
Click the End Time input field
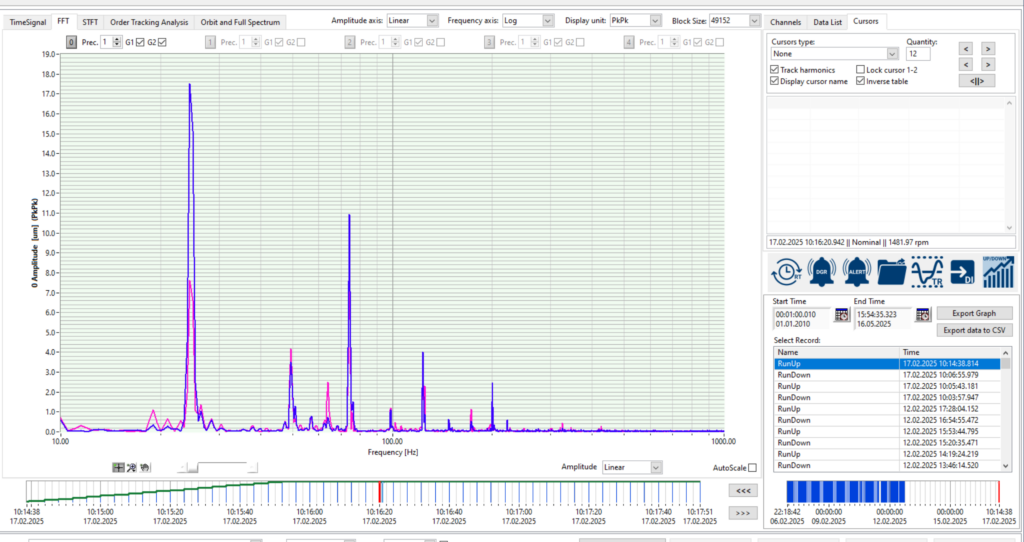(x=884, y=319)
